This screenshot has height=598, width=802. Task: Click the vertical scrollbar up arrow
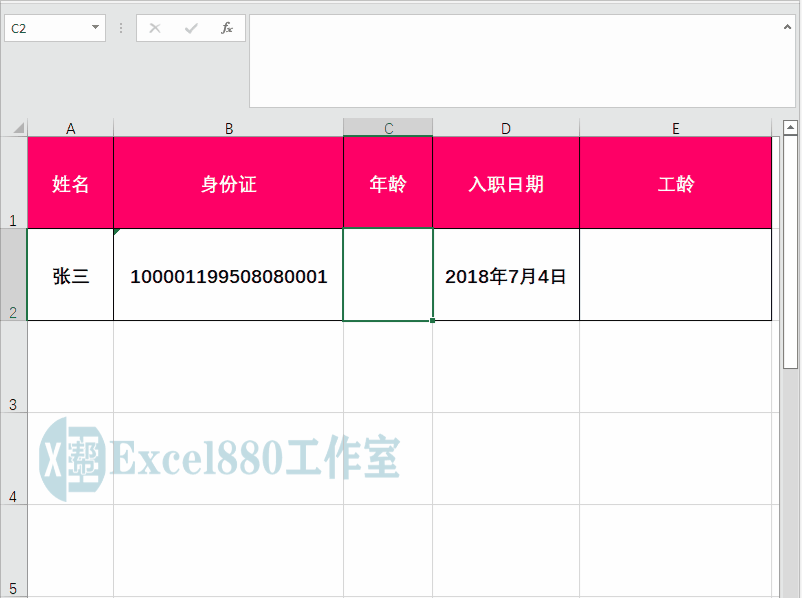790,127
